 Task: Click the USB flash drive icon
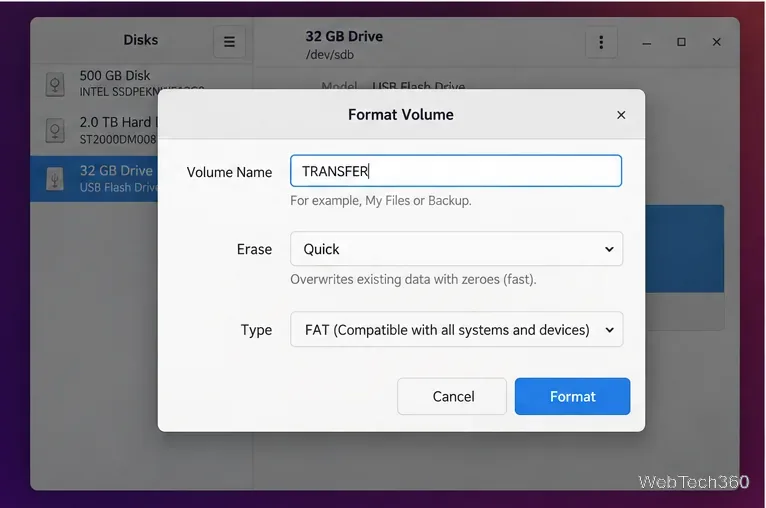click(x=55, y=178)
